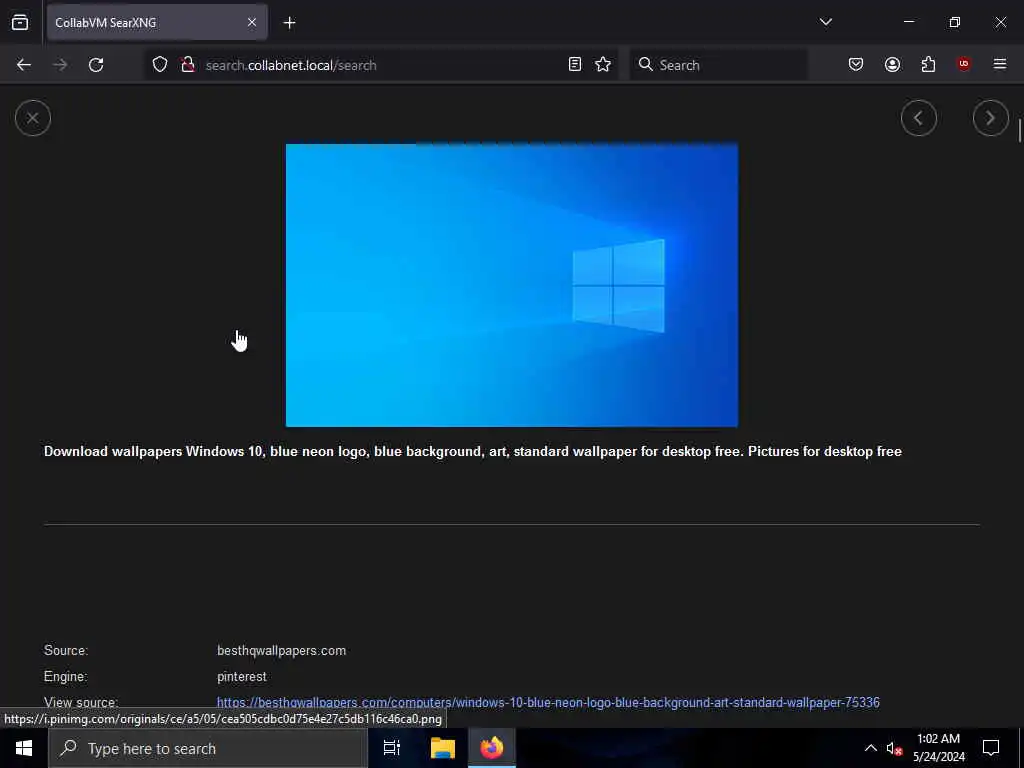Open tracking protection shield icon
Image resolution: width=1024 pixels, height=768 pixels.
pyautogui.click(x=160, y=65)
